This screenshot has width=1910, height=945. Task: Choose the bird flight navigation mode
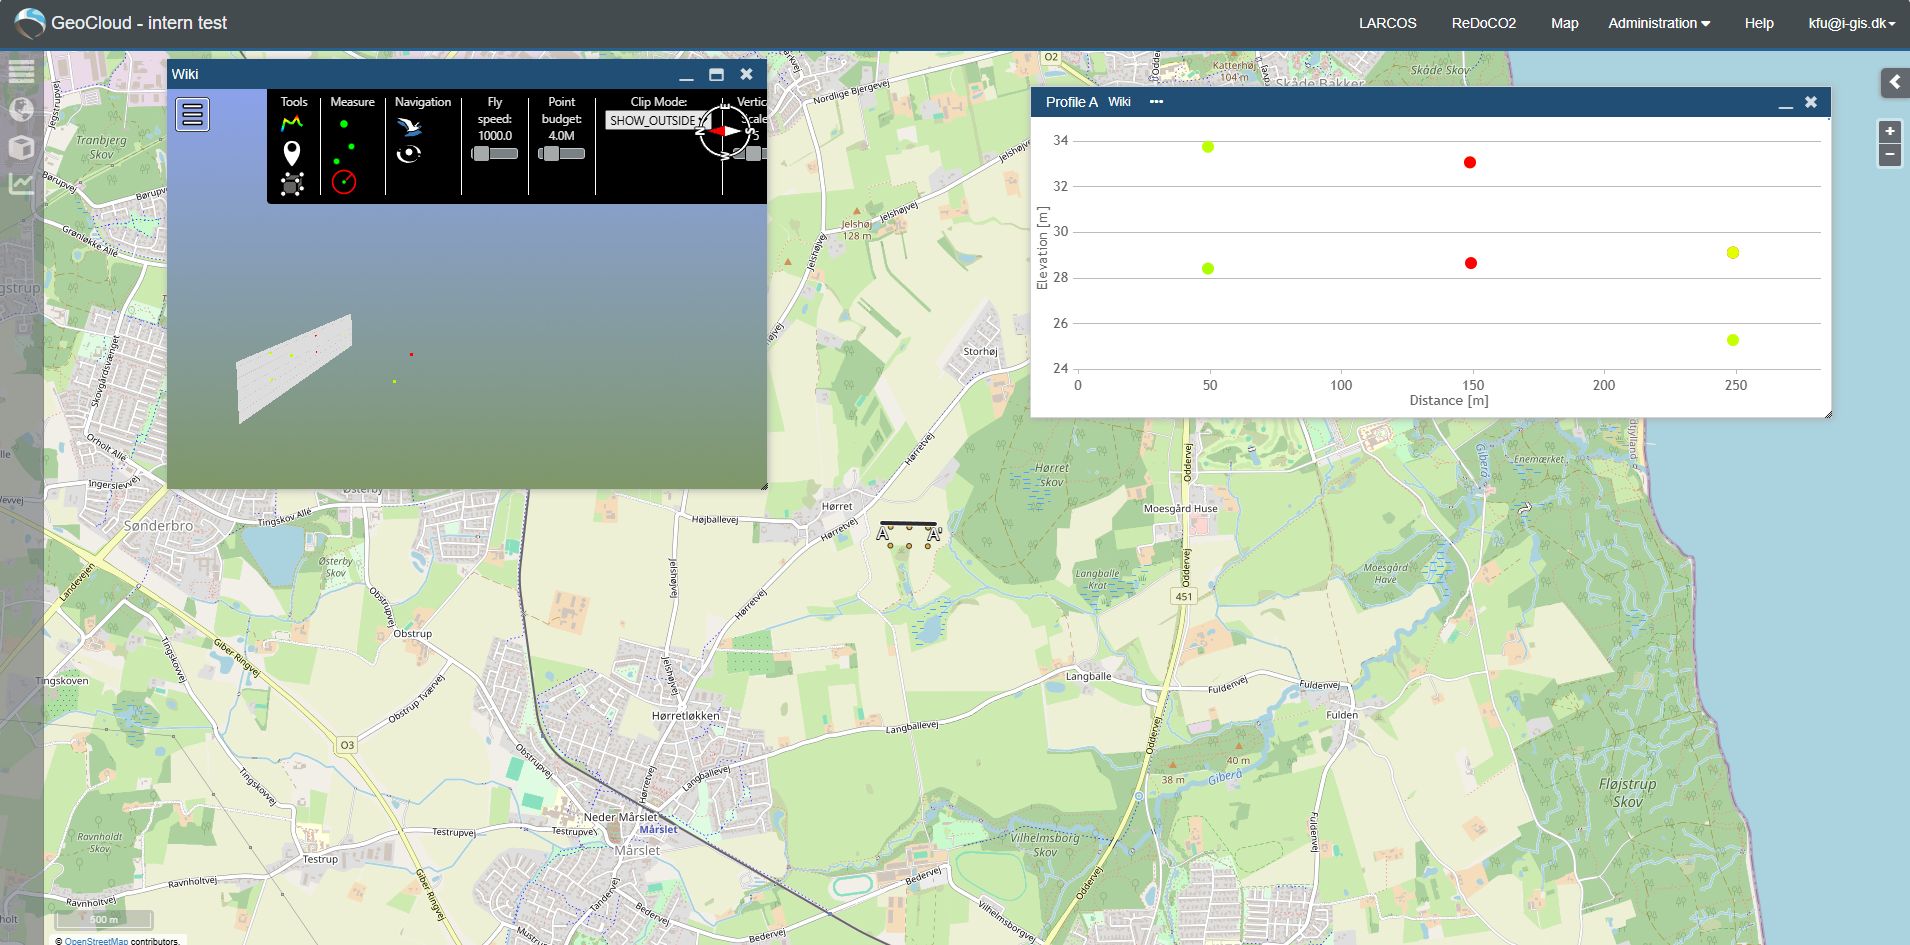coord(409,126)
